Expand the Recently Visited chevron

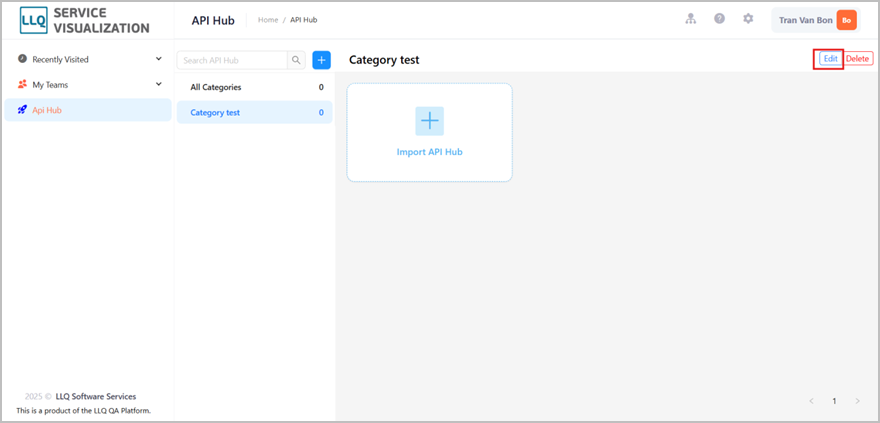(159, 58)
